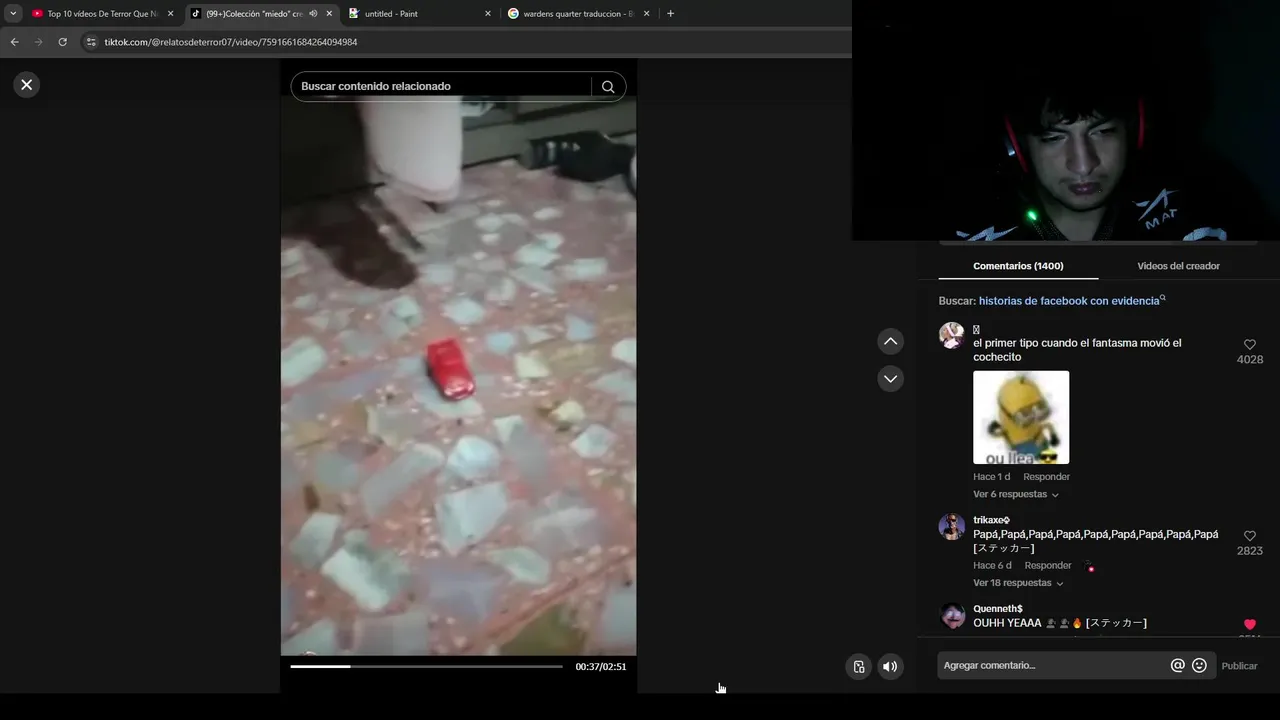
Task: Open the tab search dropdown arrow
Action: click(x=13, y=14)
